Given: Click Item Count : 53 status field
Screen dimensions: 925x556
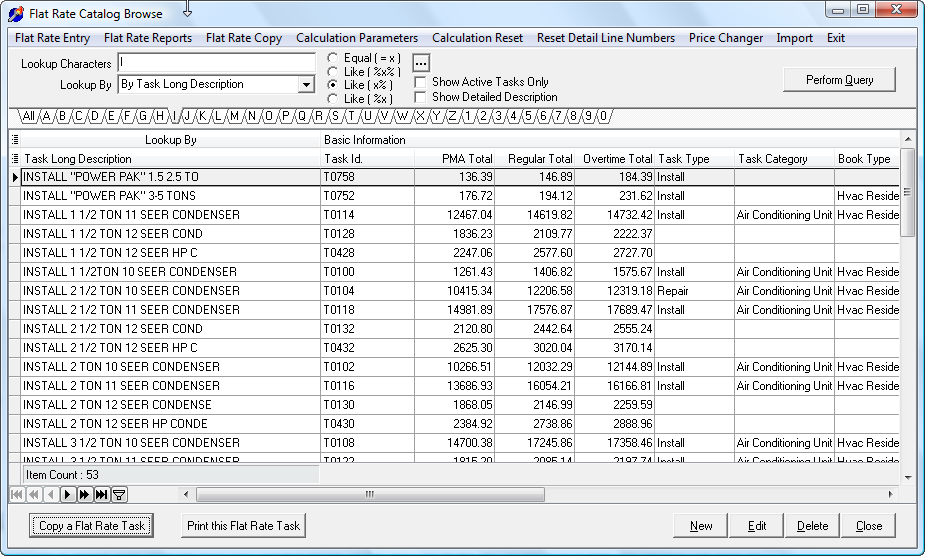Looking at the screenshot, I should click(170, 475).
